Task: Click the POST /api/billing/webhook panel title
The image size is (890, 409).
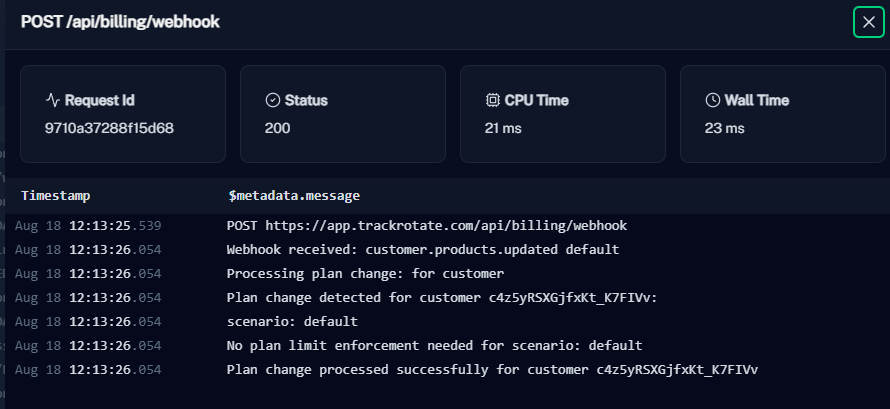Action: click(x=120, y=21)
